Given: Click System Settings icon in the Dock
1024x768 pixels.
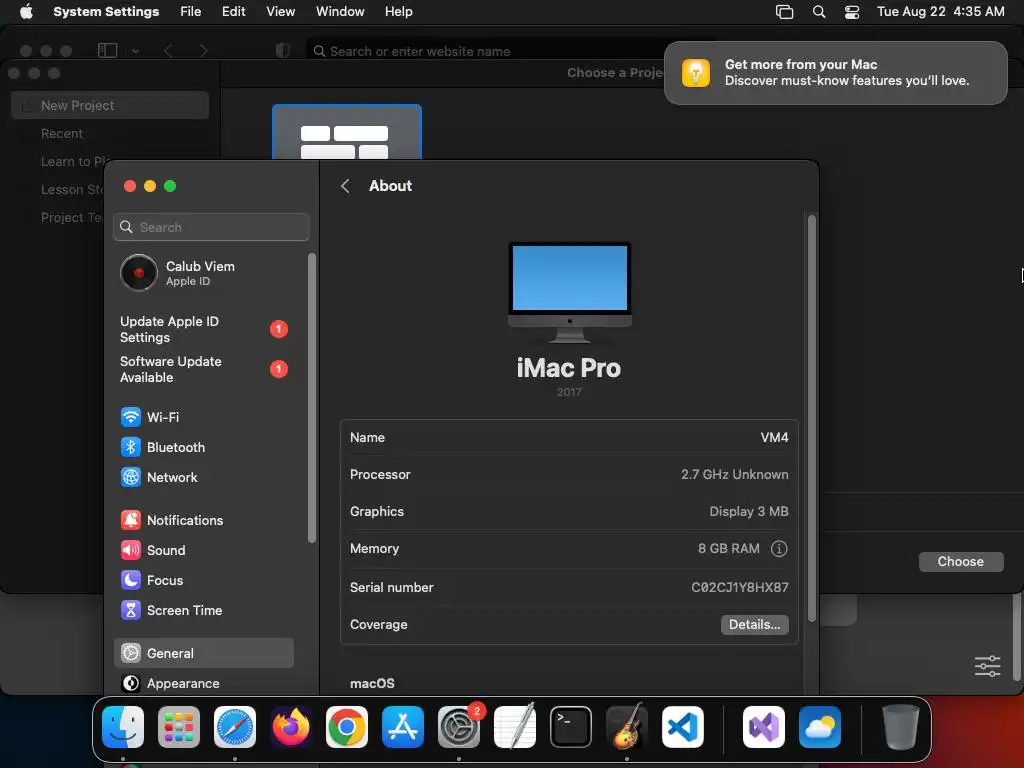Looking at the screenshot, I should (458, 726).
